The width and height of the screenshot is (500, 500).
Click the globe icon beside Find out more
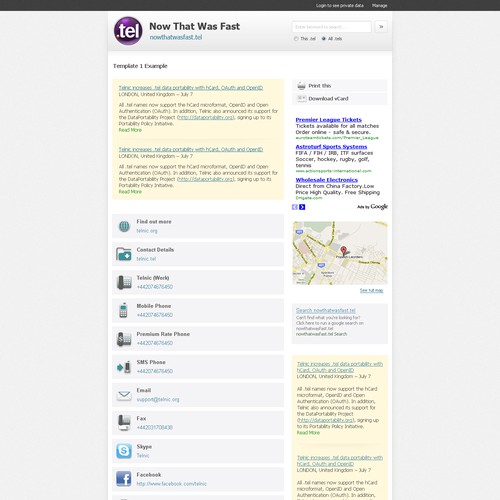(x=124, y=226)
